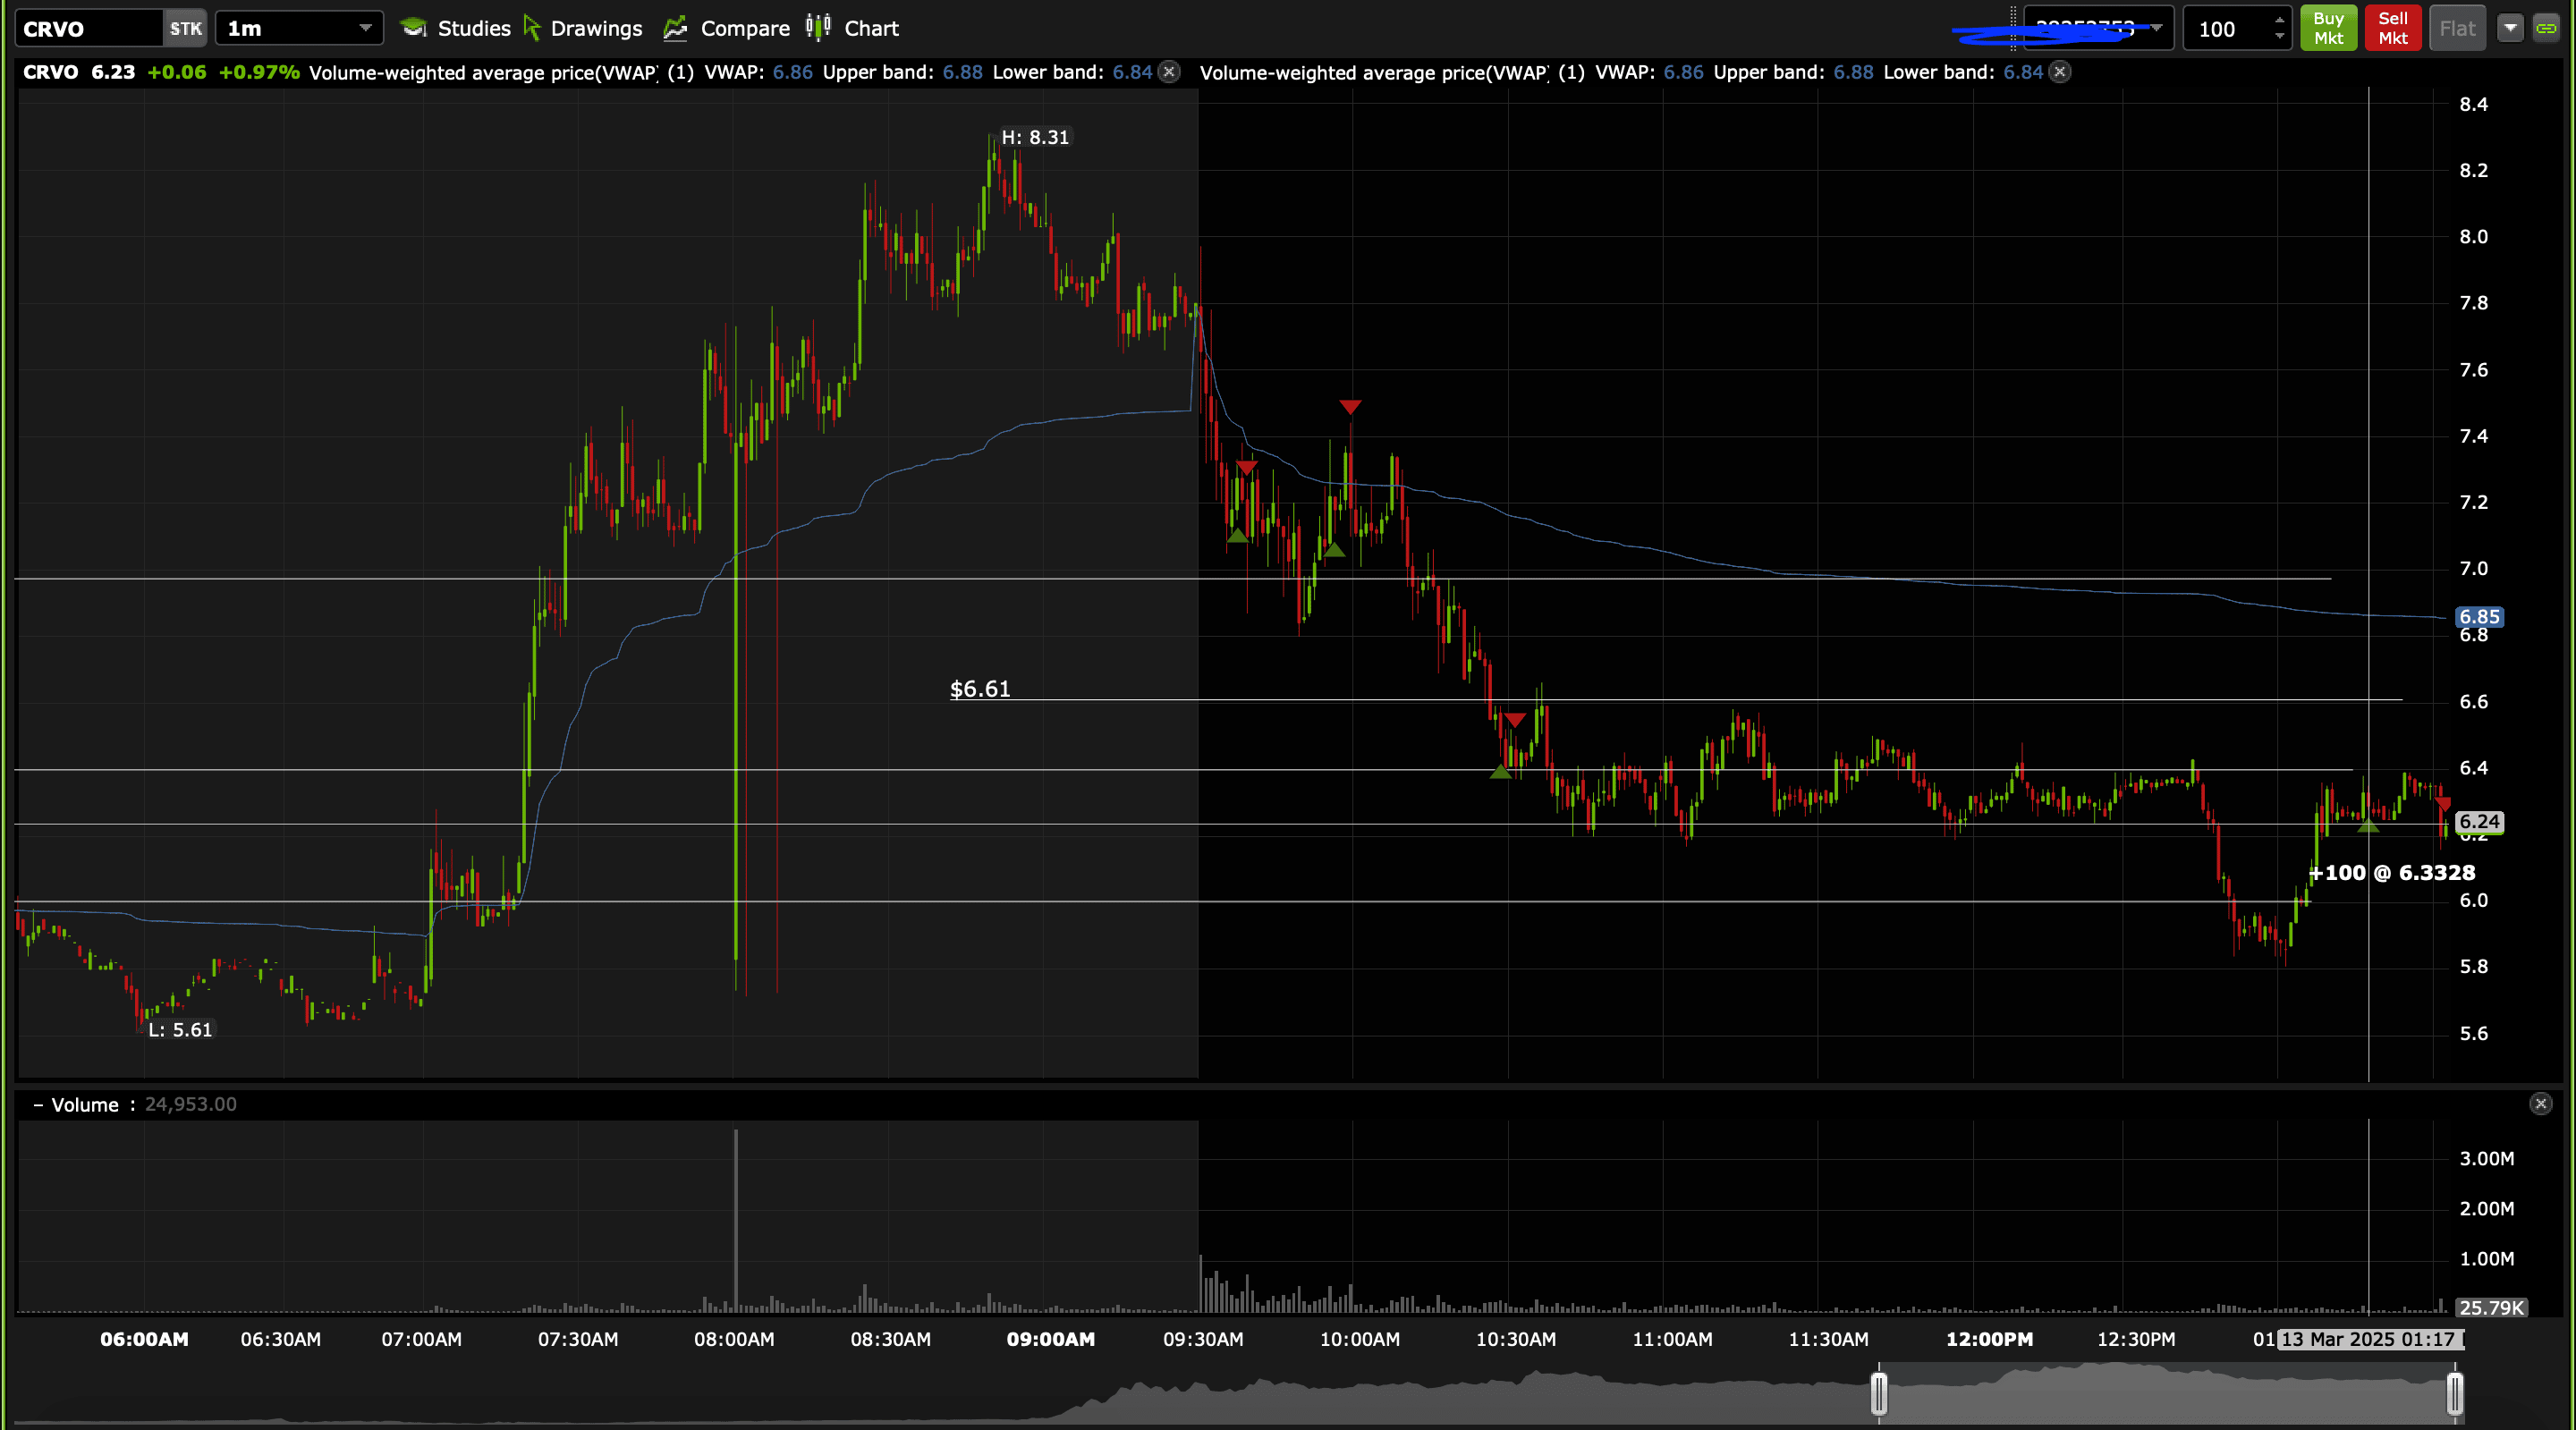Remove the first VWAP study
The image size is (2576, 1430).
(x=1168, y=72)
